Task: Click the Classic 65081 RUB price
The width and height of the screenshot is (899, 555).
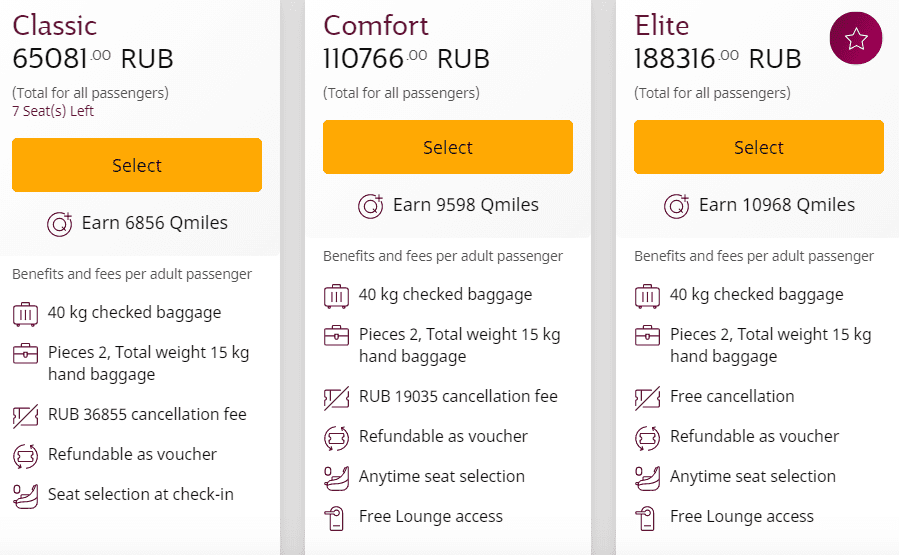Action: (93, 58)
